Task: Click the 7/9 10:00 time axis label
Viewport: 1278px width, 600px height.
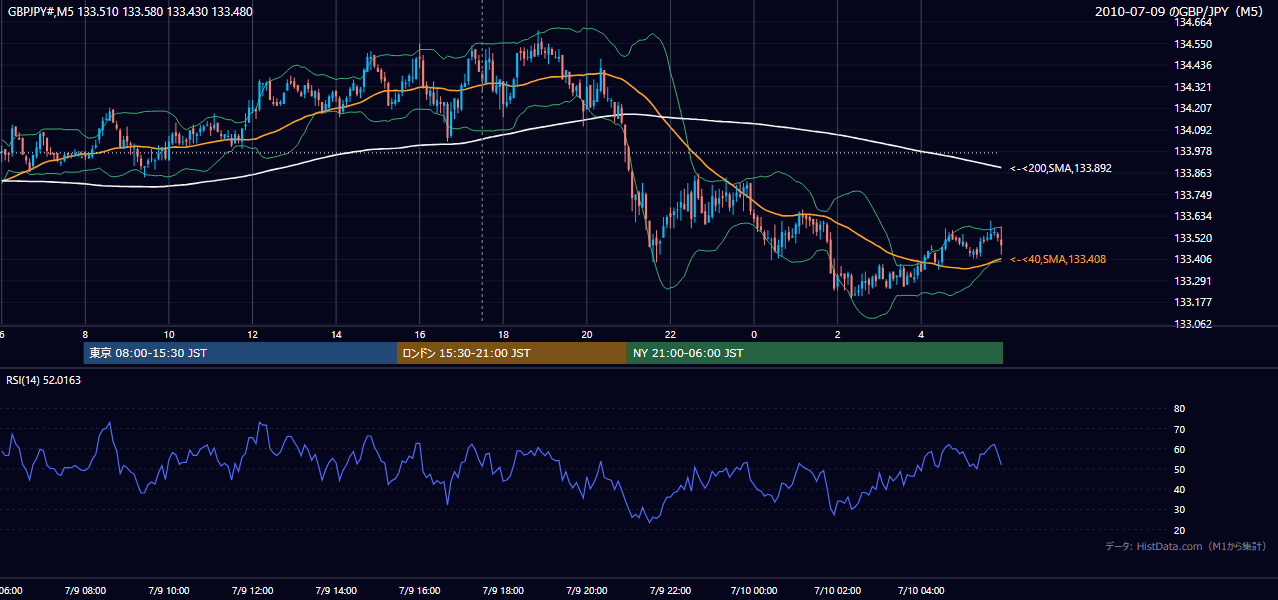Action: [x=168, y=591]
